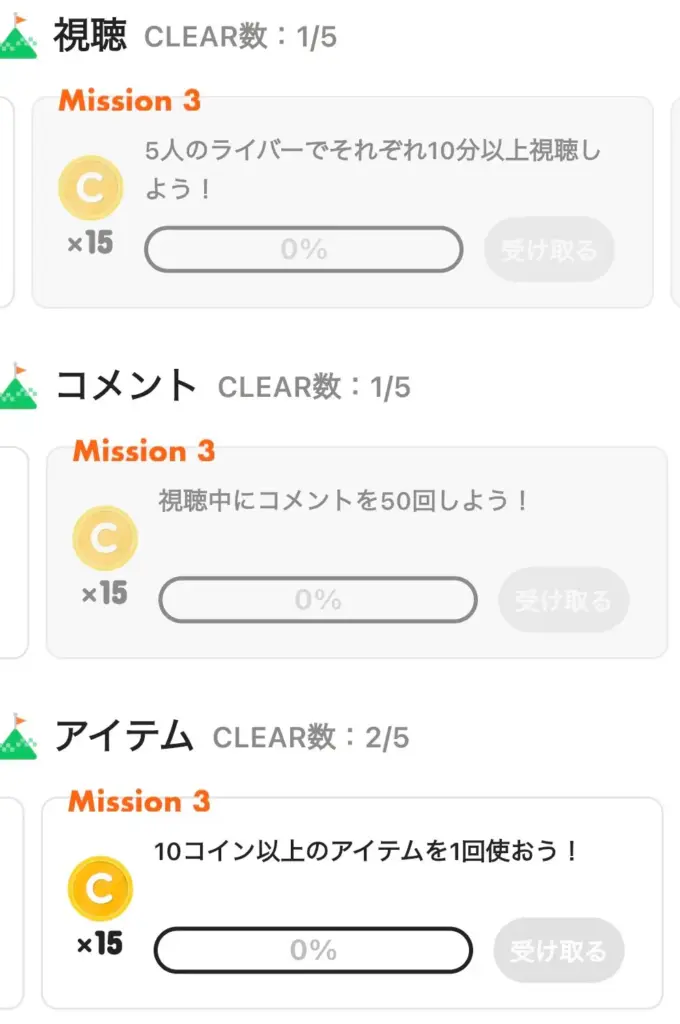Tap the coin icon in the アイテム mission card
Viewport: 680px width, 1024px height.
100,888
